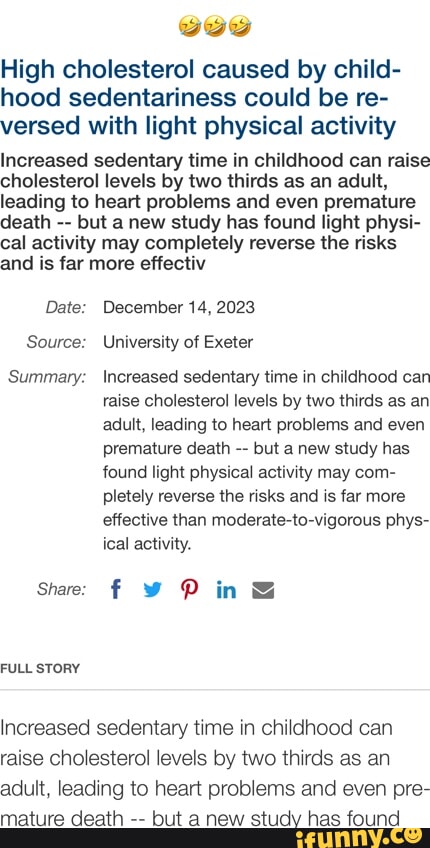The width and height of the screenshot is (430, 848).
Task: Email the article via envelope icon
Action: click(263, 591)
